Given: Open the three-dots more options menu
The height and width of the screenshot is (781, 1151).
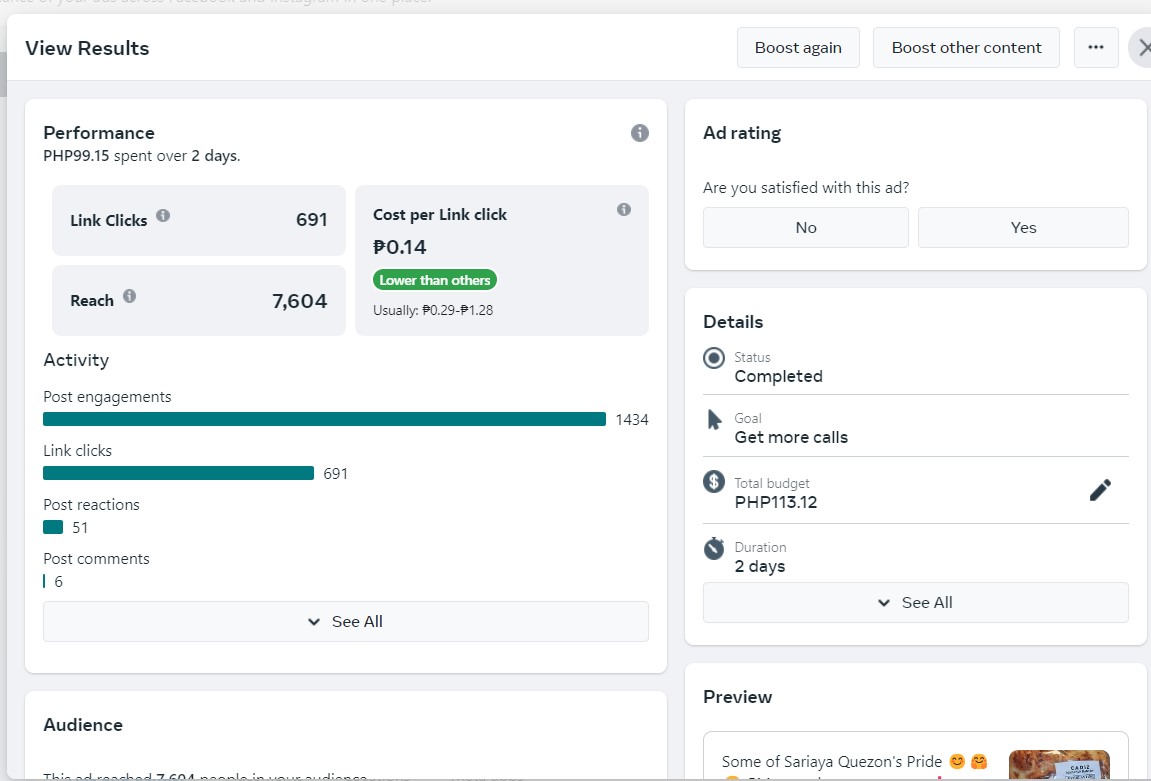Looking at the screenshot, I should (x=1096, y=48).
